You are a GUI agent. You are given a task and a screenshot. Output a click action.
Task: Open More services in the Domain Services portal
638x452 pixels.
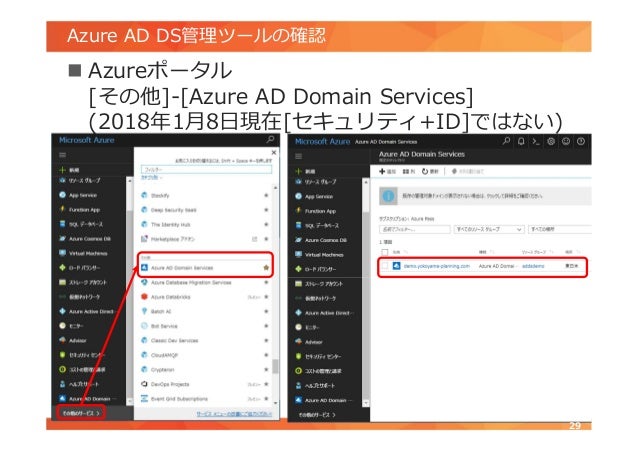tap(317, 415)
